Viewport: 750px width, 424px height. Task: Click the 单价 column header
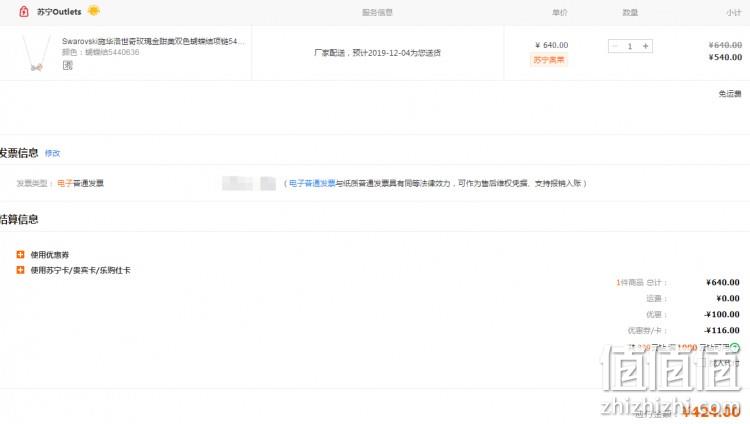click(560, 12)
